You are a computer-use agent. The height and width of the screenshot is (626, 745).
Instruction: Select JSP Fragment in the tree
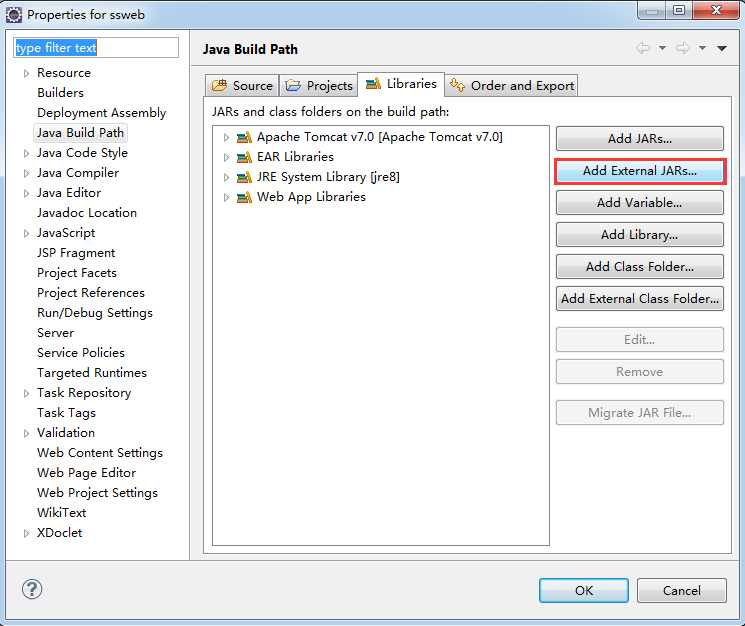(76, 253)
